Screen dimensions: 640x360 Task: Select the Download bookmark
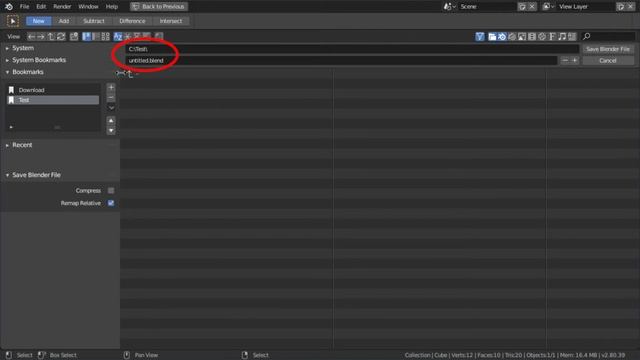(53, 90)
